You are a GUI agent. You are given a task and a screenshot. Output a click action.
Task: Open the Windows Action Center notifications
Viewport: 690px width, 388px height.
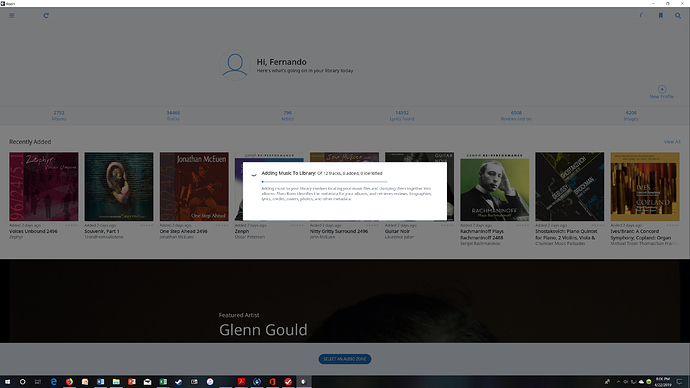click(x=679, y=382)
